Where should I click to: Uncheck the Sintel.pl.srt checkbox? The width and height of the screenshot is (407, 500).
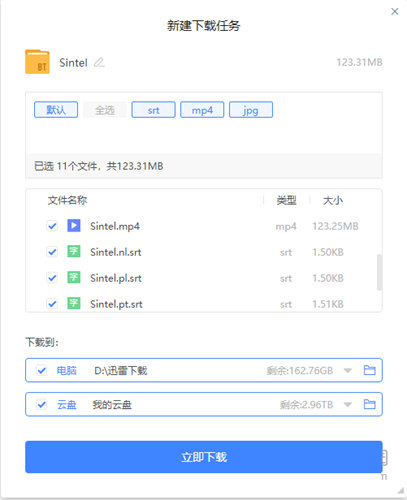click(x=52, y=278)
